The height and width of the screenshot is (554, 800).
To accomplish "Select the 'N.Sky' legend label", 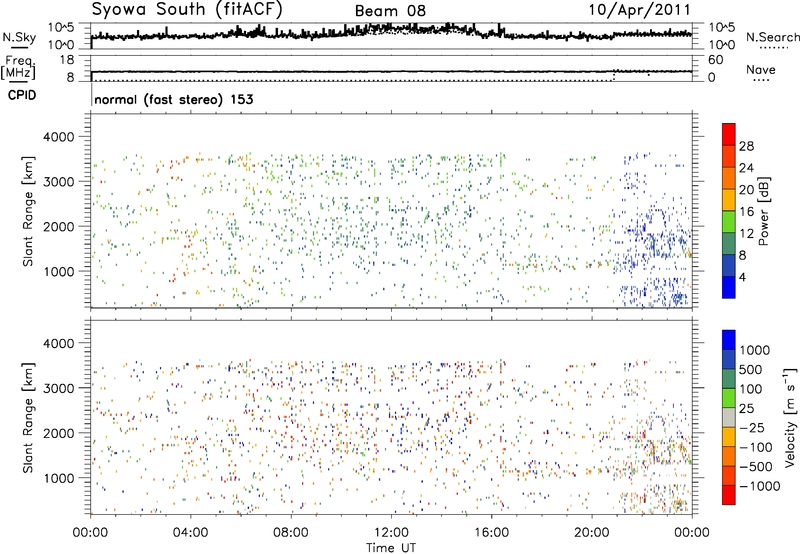I will coord(19,37).
